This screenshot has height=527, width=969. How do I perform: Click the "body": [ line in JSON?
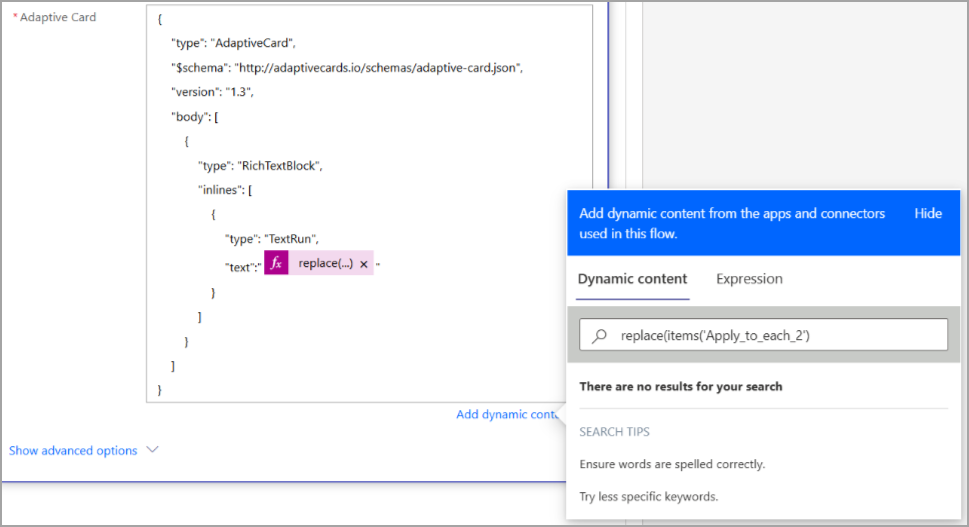pos(195,116)
